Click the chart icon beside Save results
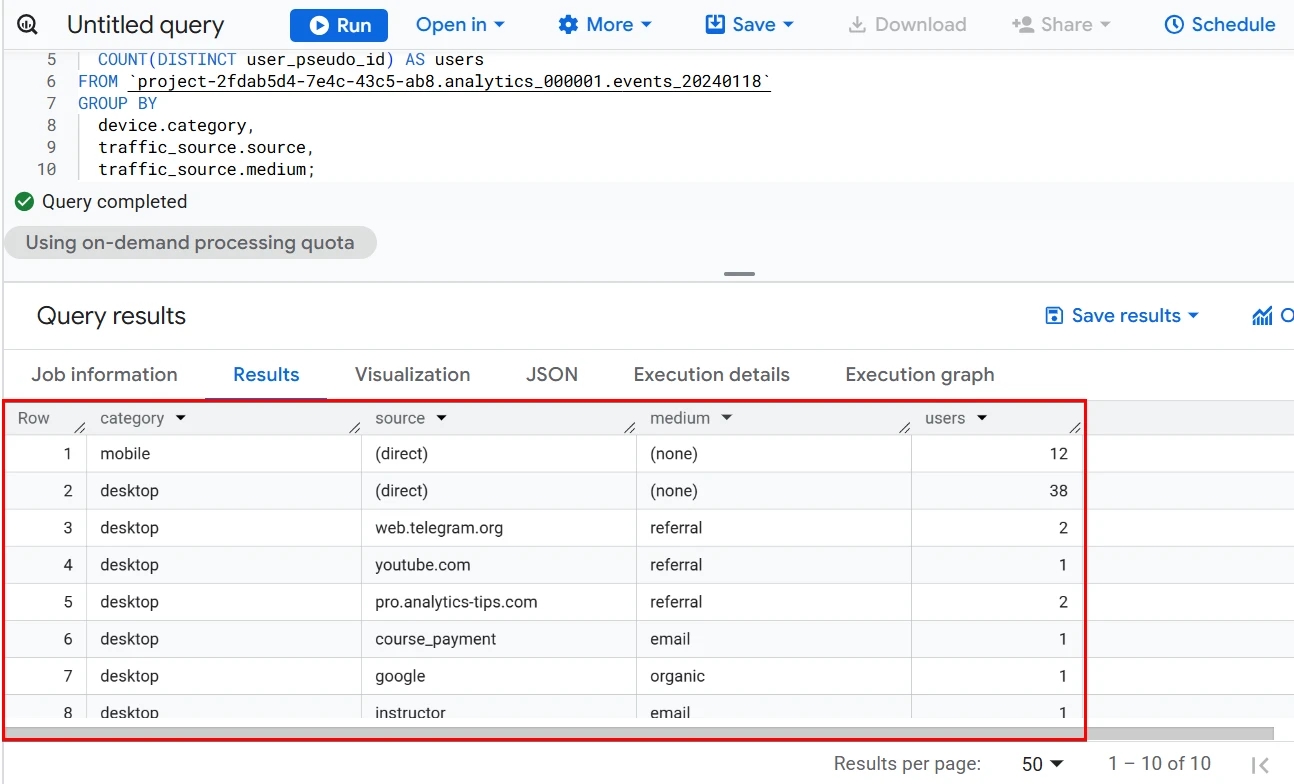1294x784 pixels. click(1262, 316)
